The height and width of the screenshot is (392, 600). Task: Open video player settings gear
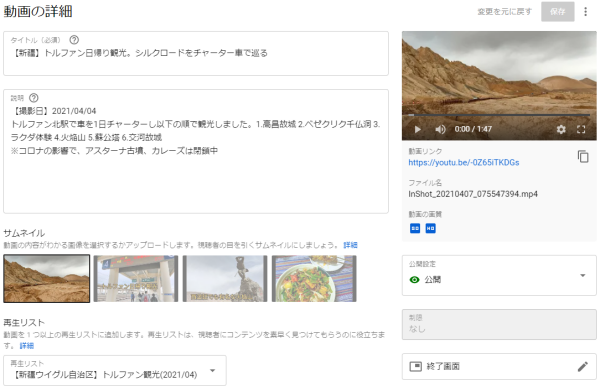[561, 129]
